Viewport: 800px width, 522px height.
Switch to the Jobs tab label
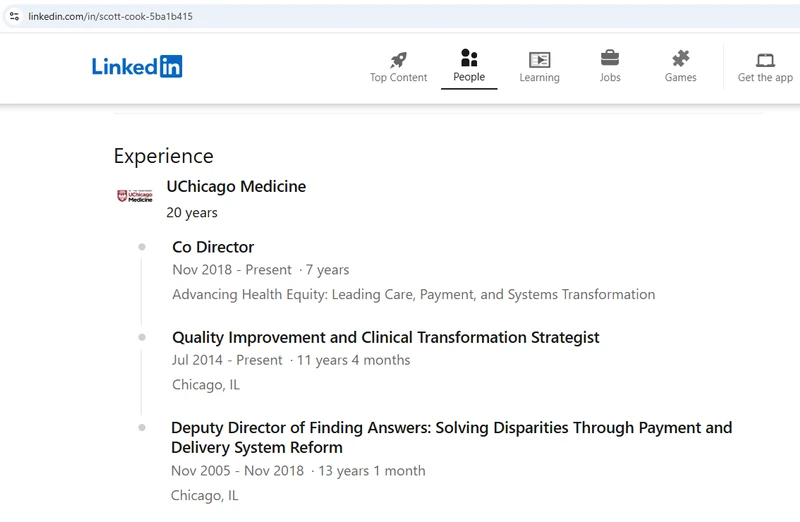pos(610,78)
